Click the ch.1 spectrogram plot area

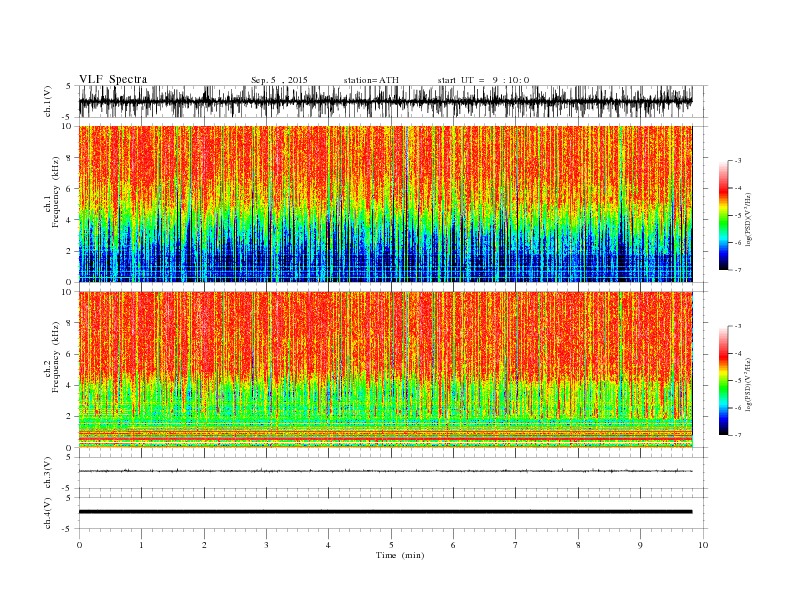tap(385, 204)
